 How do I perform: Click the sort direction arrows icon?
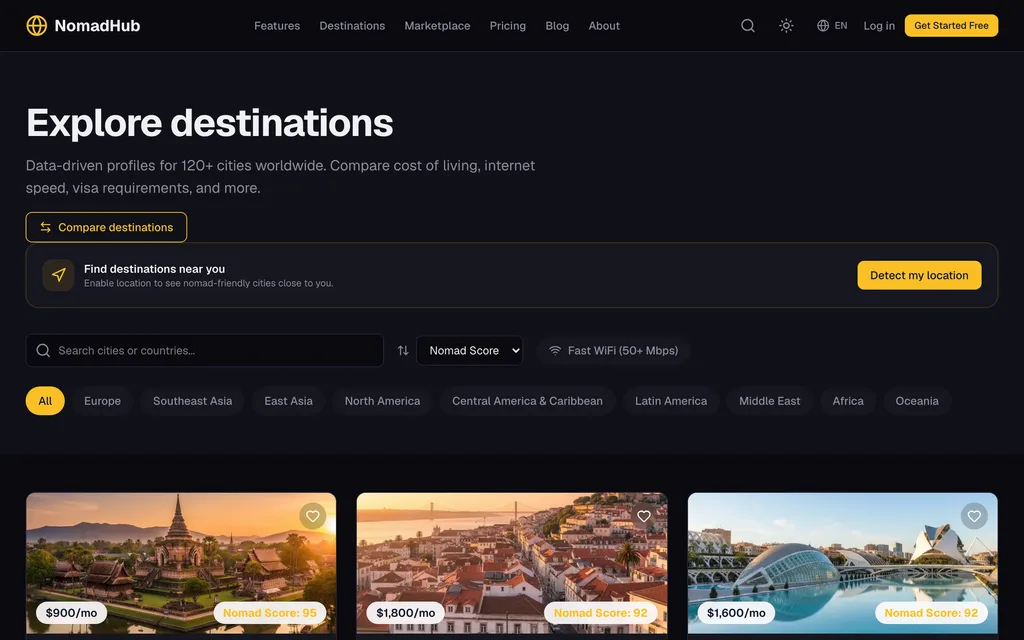pos(403,351)
